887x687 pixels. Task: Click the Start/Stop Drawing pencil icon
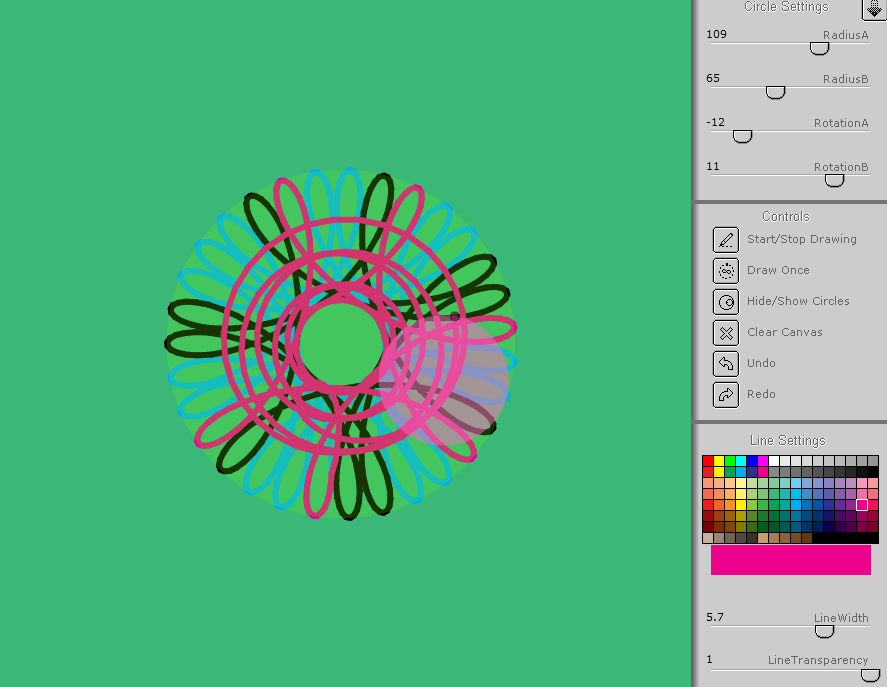[x=726, y=240]
